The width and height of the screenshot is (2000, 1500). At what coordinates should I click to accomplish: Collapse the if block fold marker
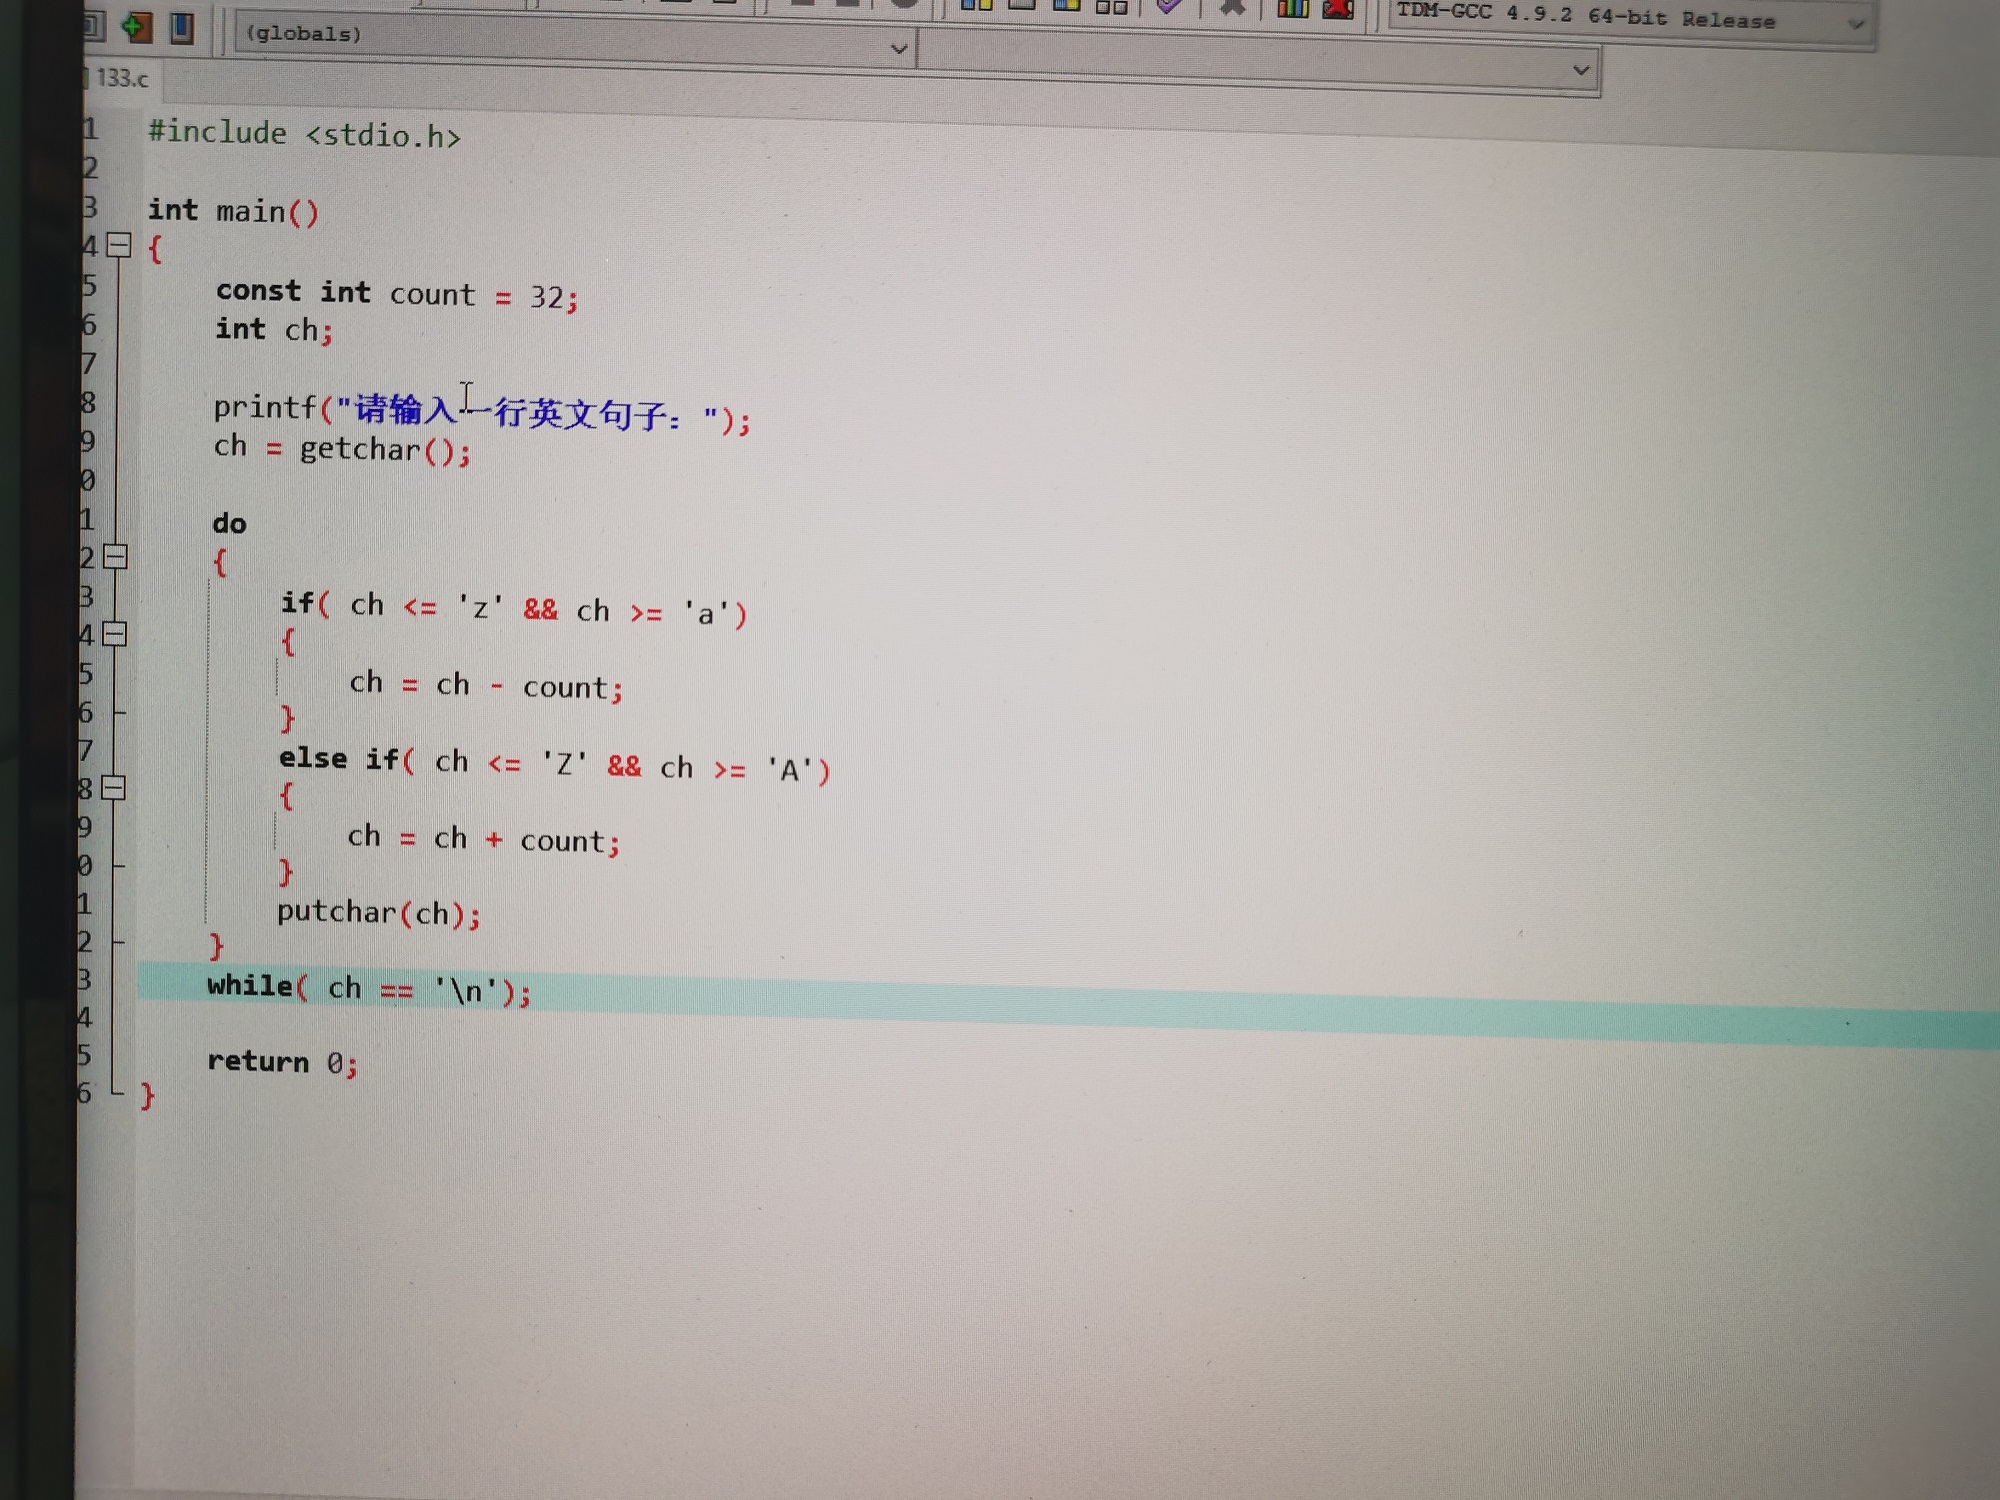[115, 634]
